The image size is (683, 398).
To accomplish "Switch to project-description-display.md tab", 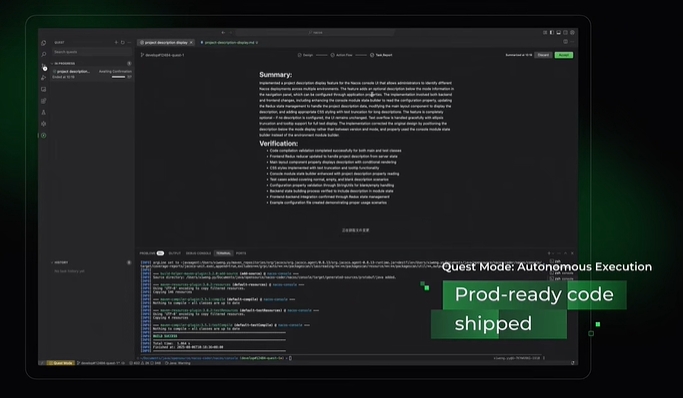I will tap(229, 42).
